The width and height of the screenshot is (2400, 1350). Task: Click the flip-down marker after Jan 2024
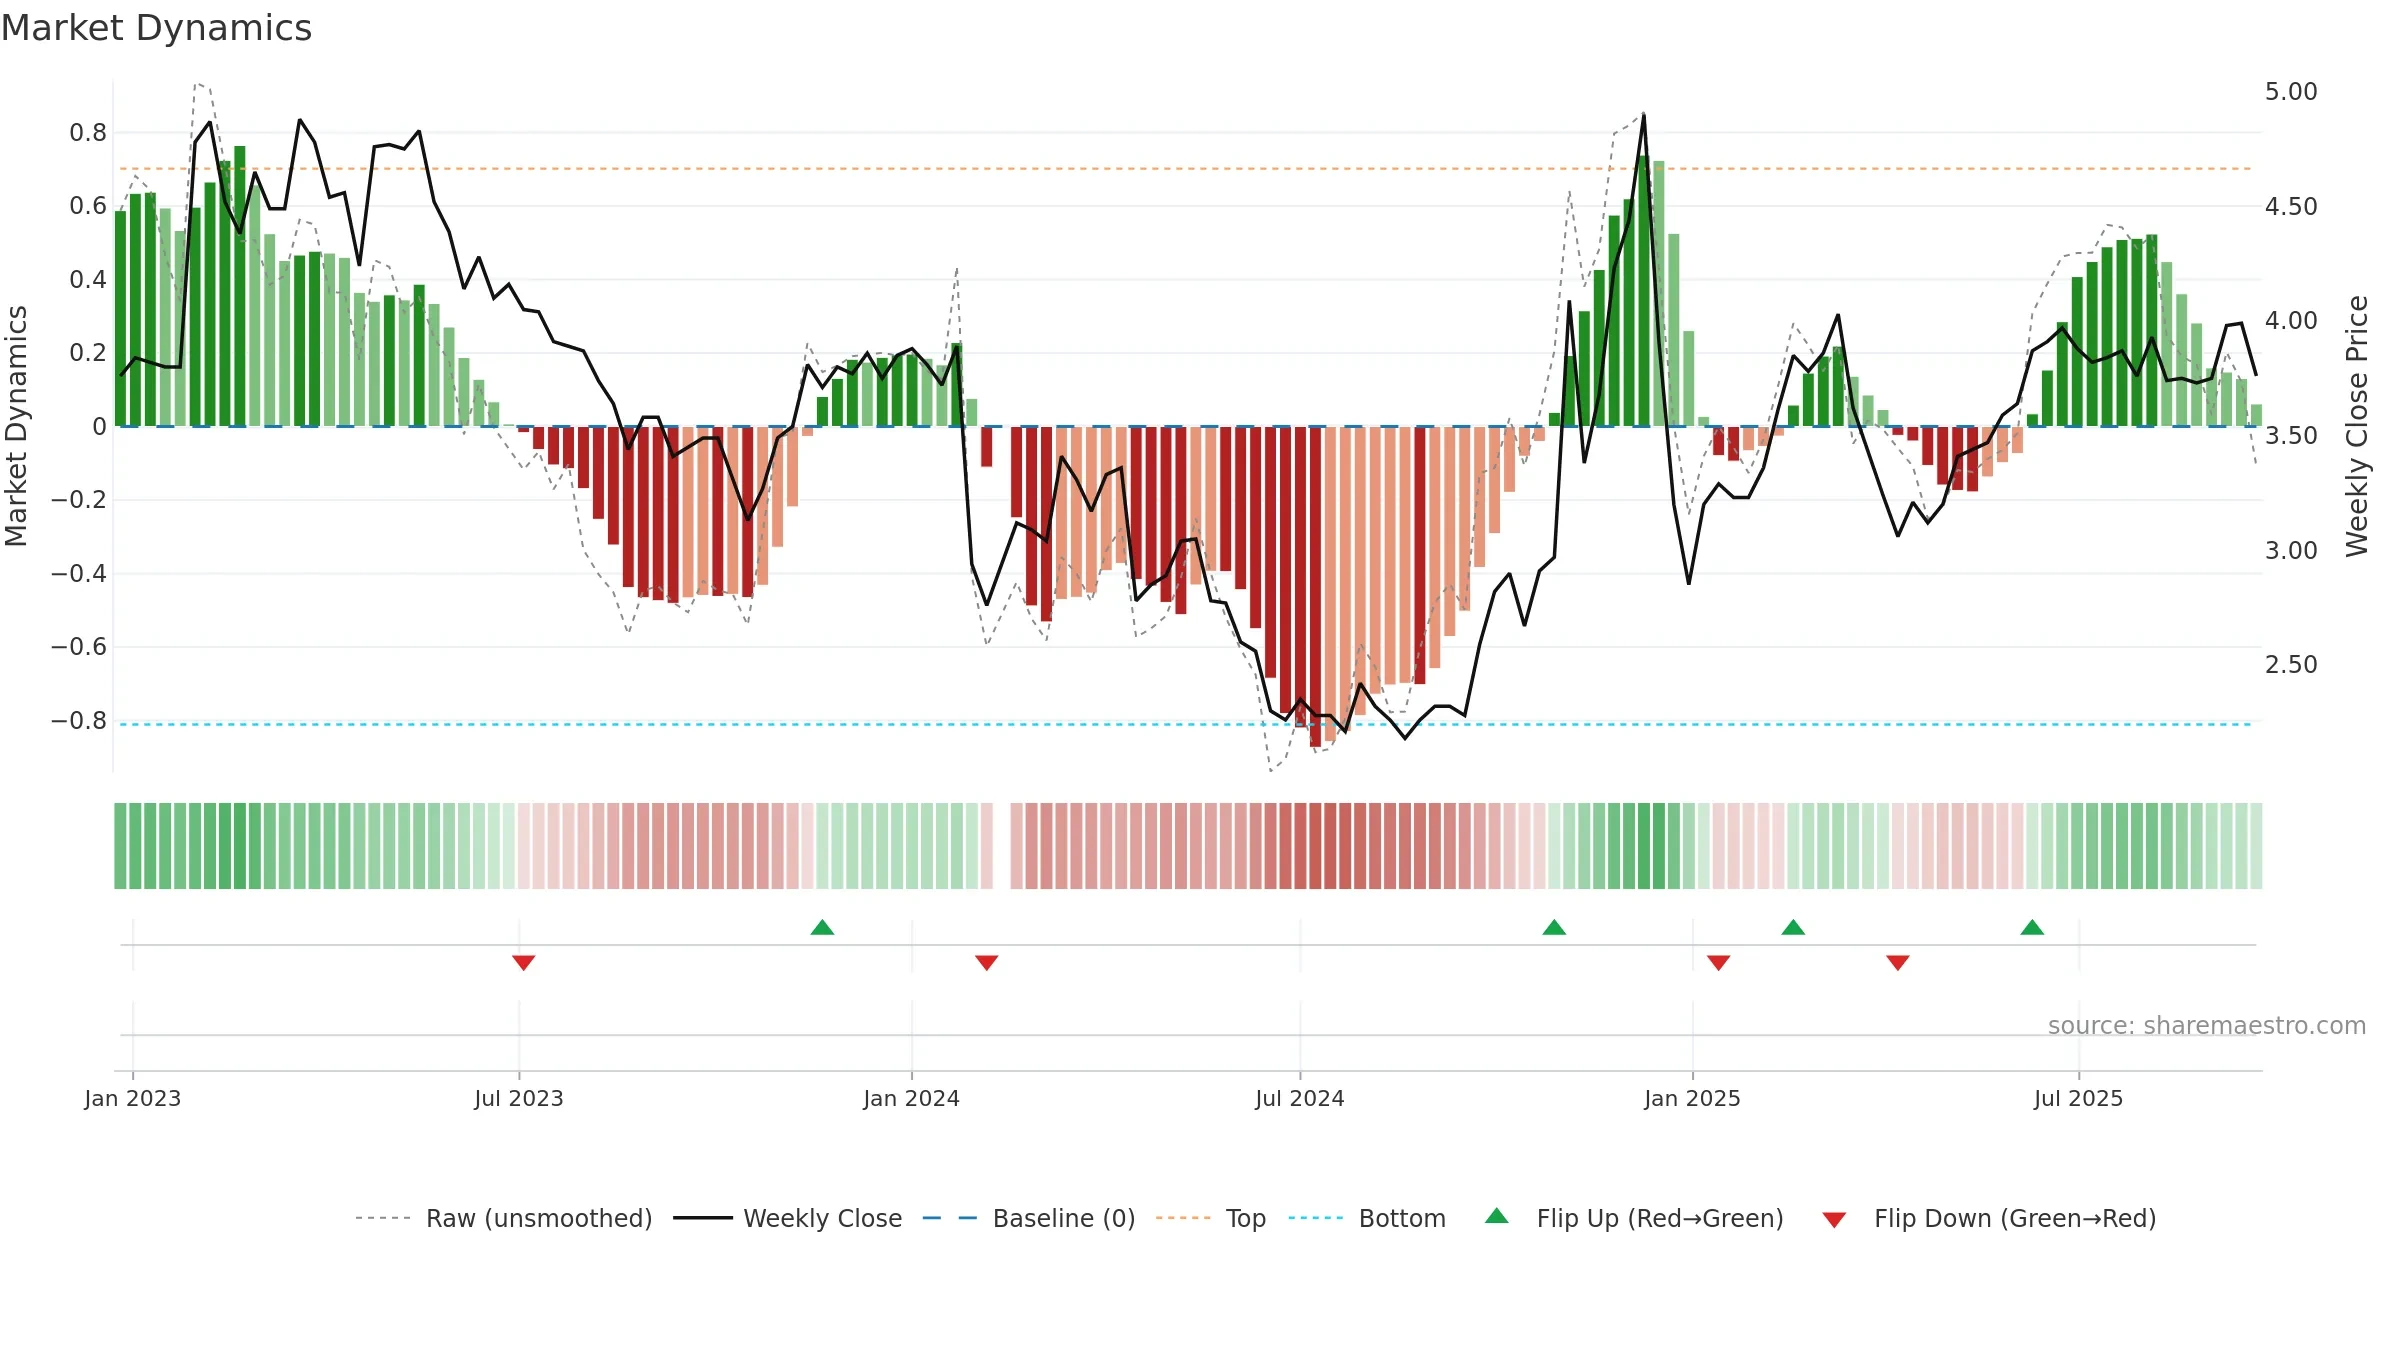pyautogui.click(x=986, y=962)
